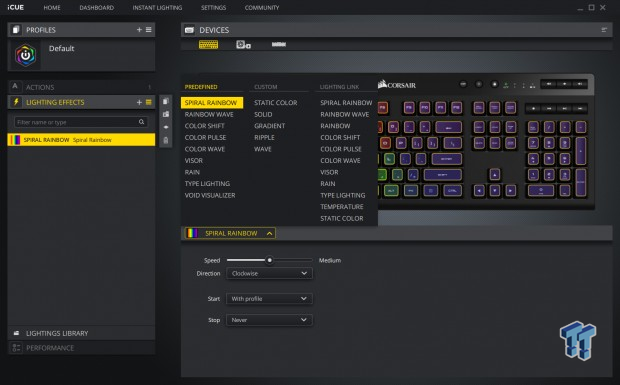Image resolution: width=620 pixels, height=385 pixels.
Task: Add a new profile with plus icon
Action: tap(139, 30)
